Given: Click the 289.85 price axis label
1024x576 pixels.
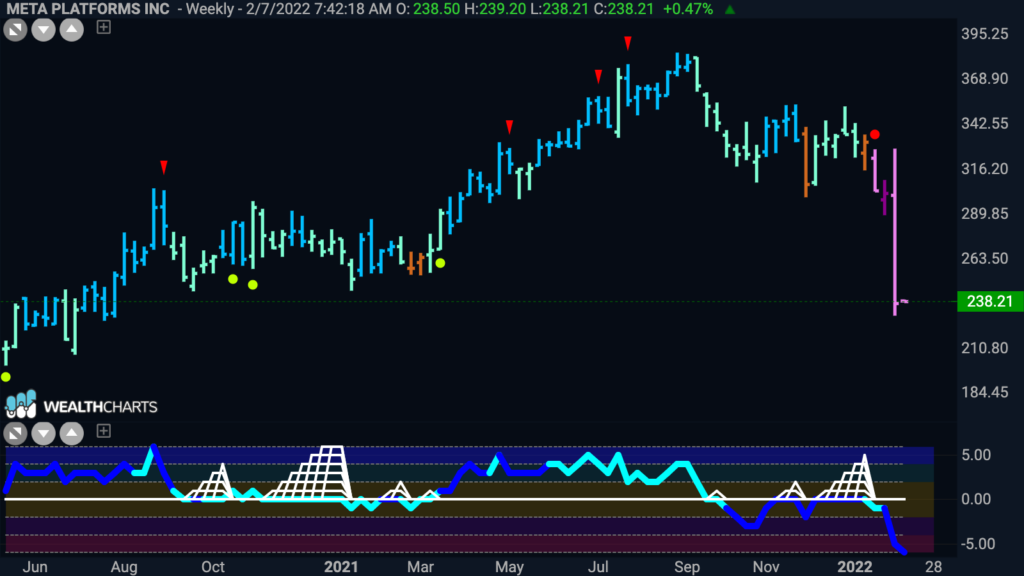Looking at the screenshot, I should (x=985, y=214).
